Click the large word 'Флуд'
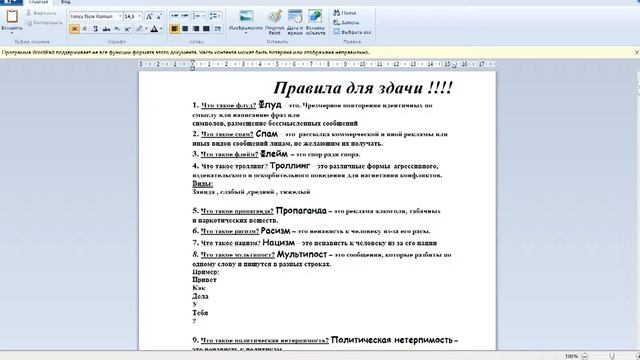The image size is (640, 360). 270,105
